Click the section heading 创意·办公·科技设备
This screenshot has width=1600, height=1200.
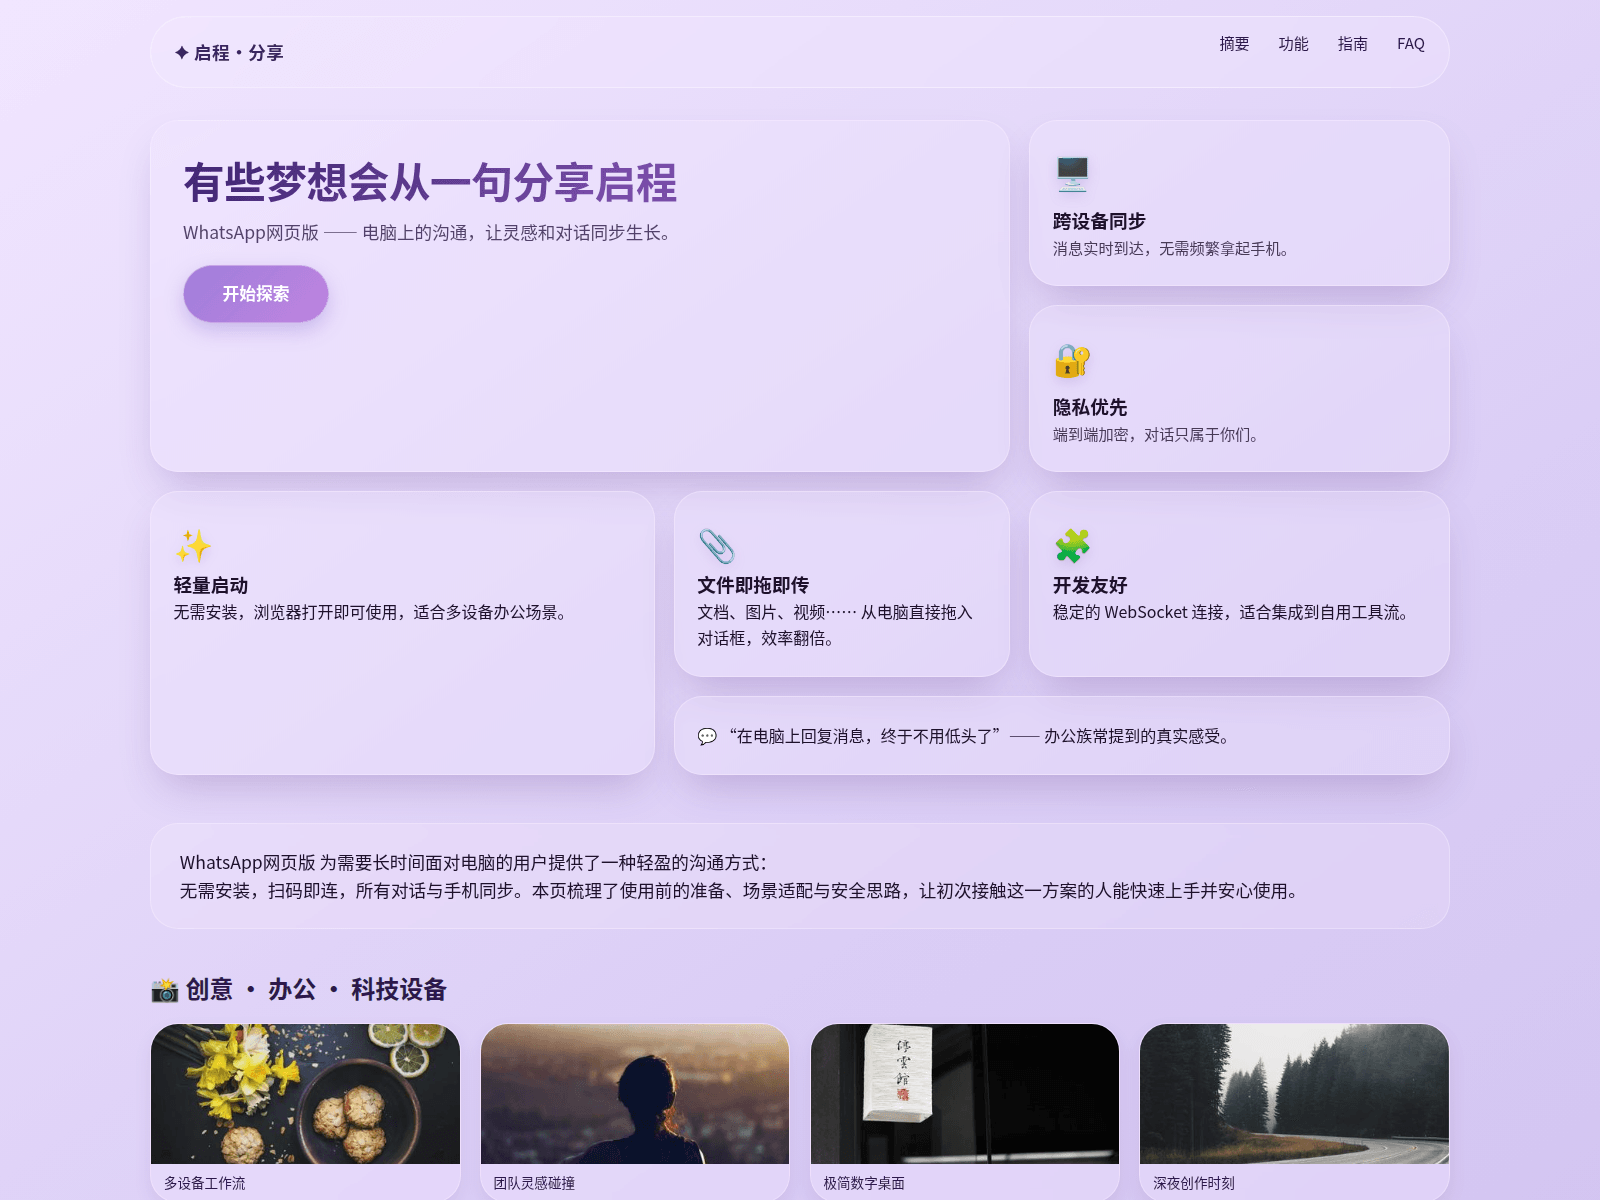point(316,990)
